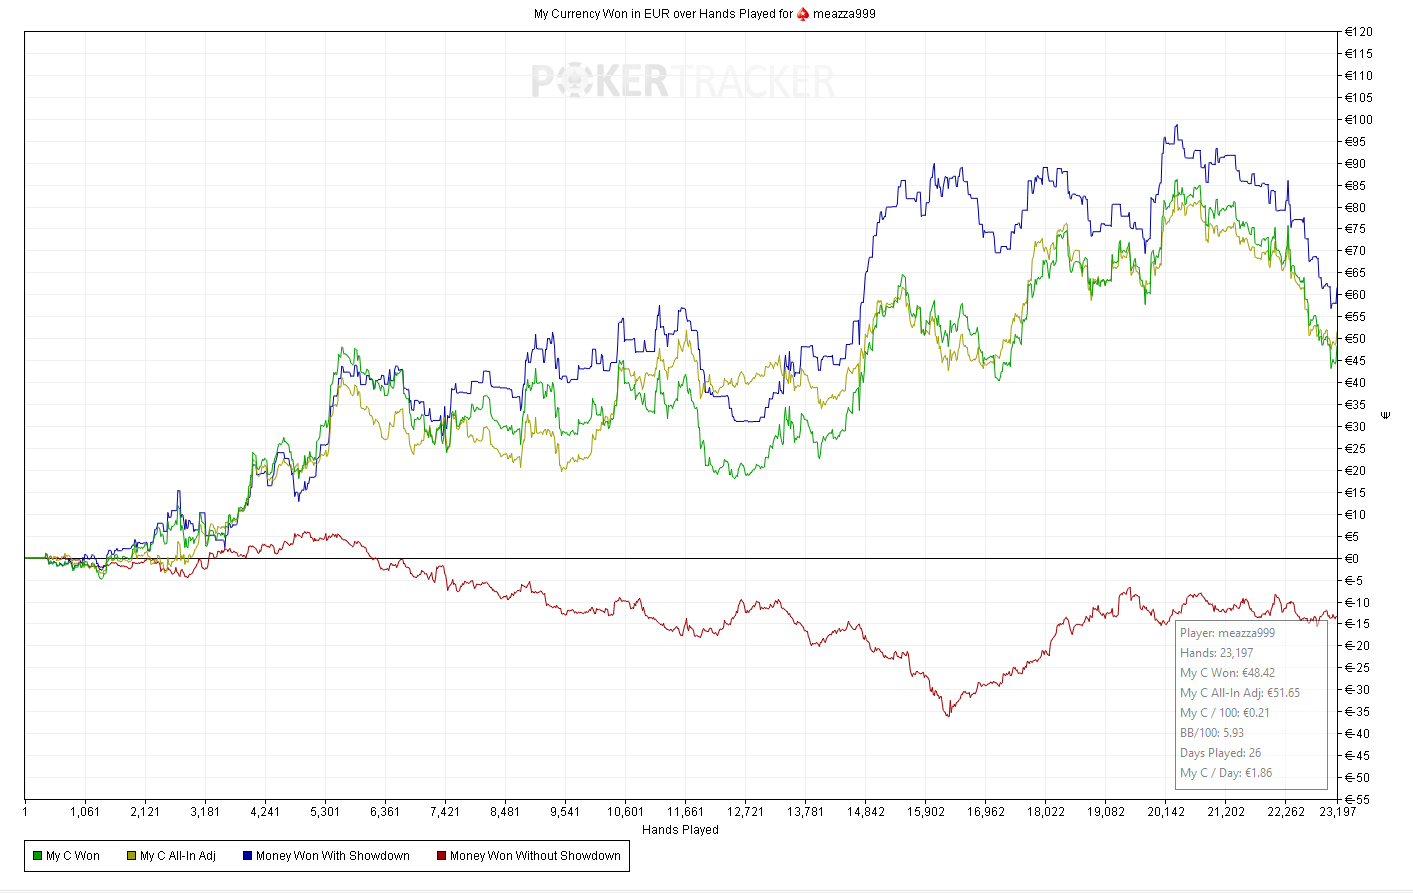Select 'Money Won With Showdown' legend label
1413x893 pixels.
pos(333,856)
